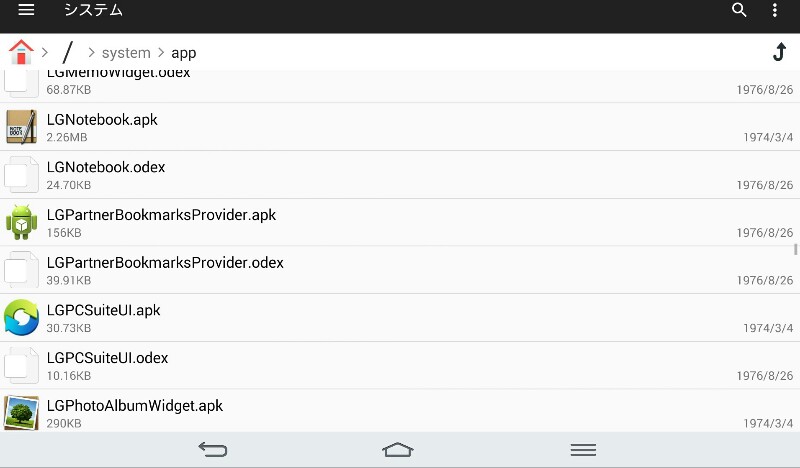Open LGPartnerBookmarksProvider.odex file entry
800x468 pixels.
(x=400, y=270)
